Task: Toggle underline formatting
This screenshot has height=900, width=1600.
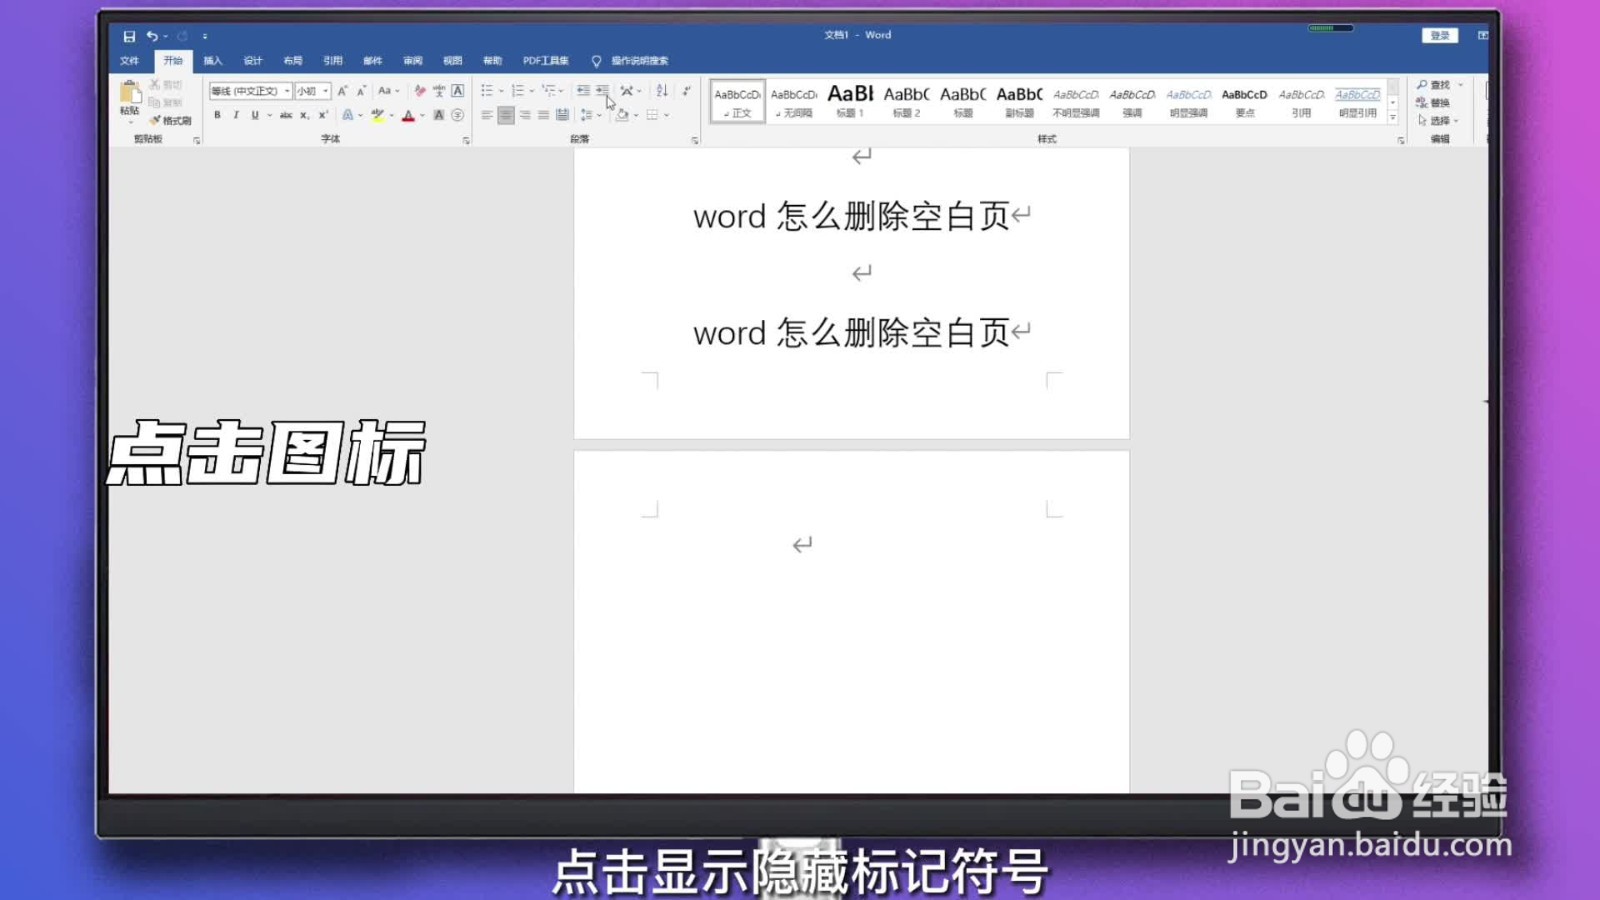Action: (256, 114)
